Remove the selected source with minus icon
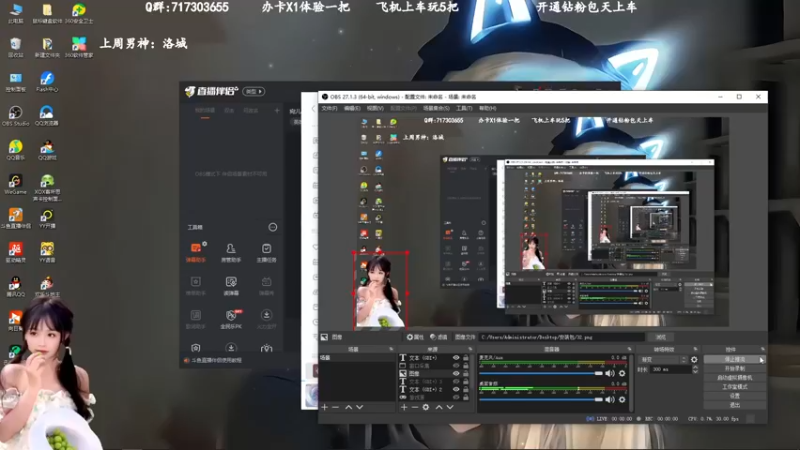 [415, 407]
